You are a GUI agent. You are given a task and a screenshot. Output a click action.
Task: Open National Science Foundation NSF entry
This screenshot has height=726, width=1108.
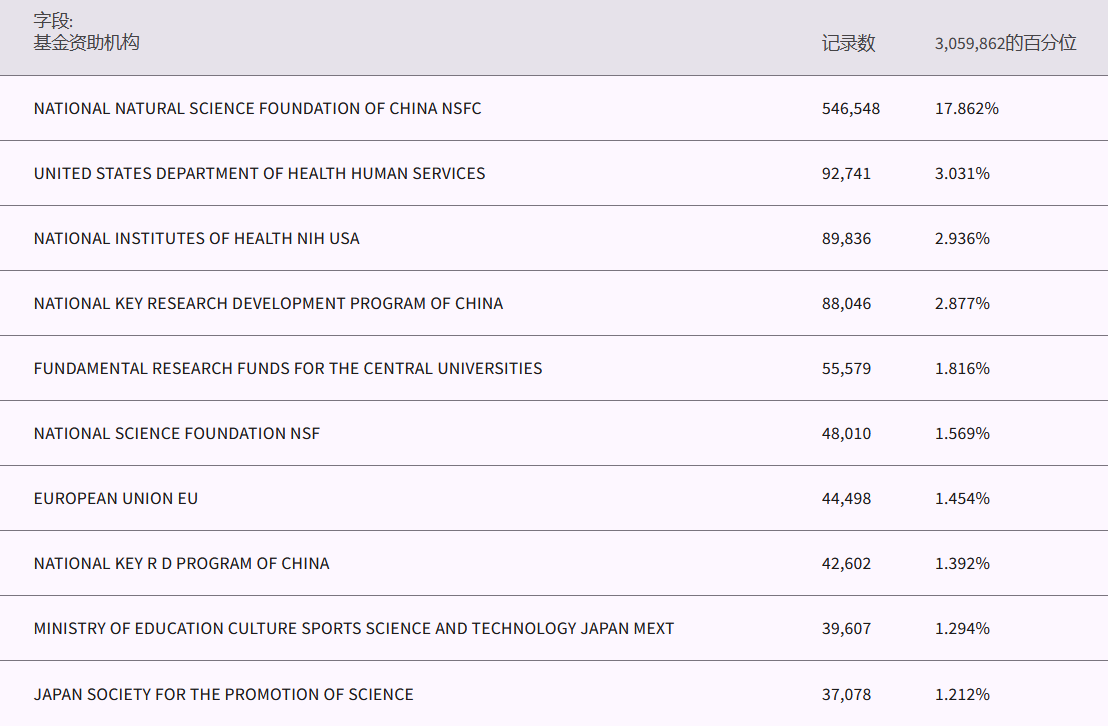pyautogui.click(x=177, y=433)
